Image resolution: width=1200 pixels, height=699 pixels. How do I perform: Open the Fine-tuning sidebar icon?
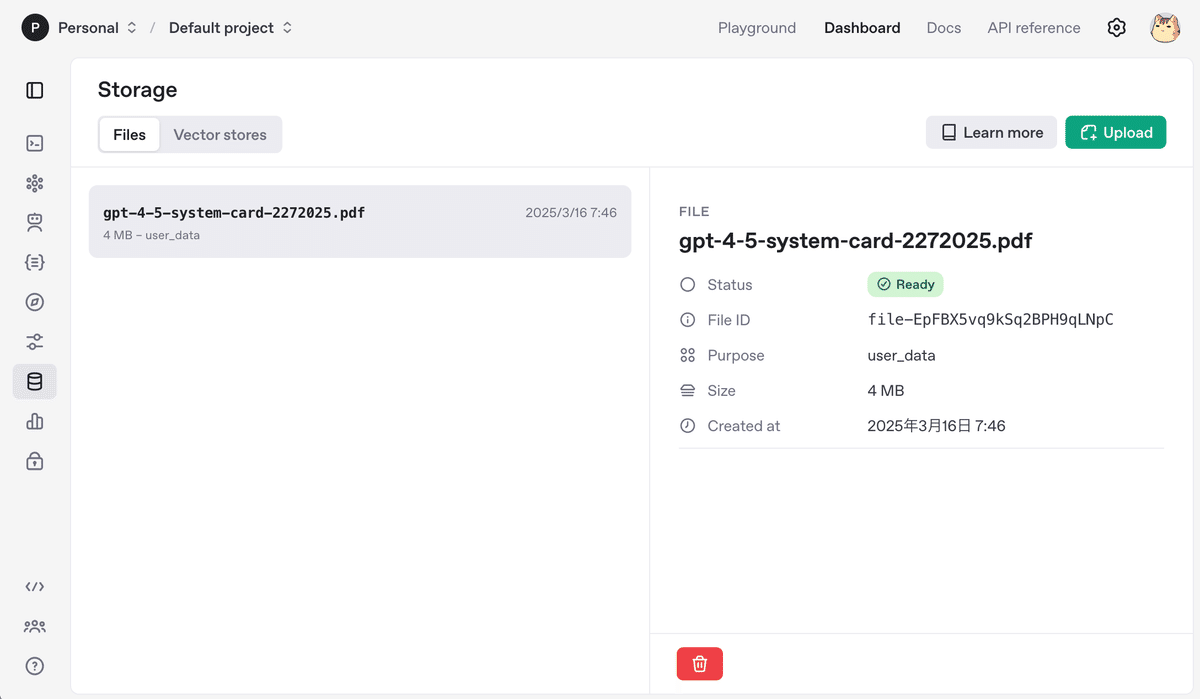(34, 341)
